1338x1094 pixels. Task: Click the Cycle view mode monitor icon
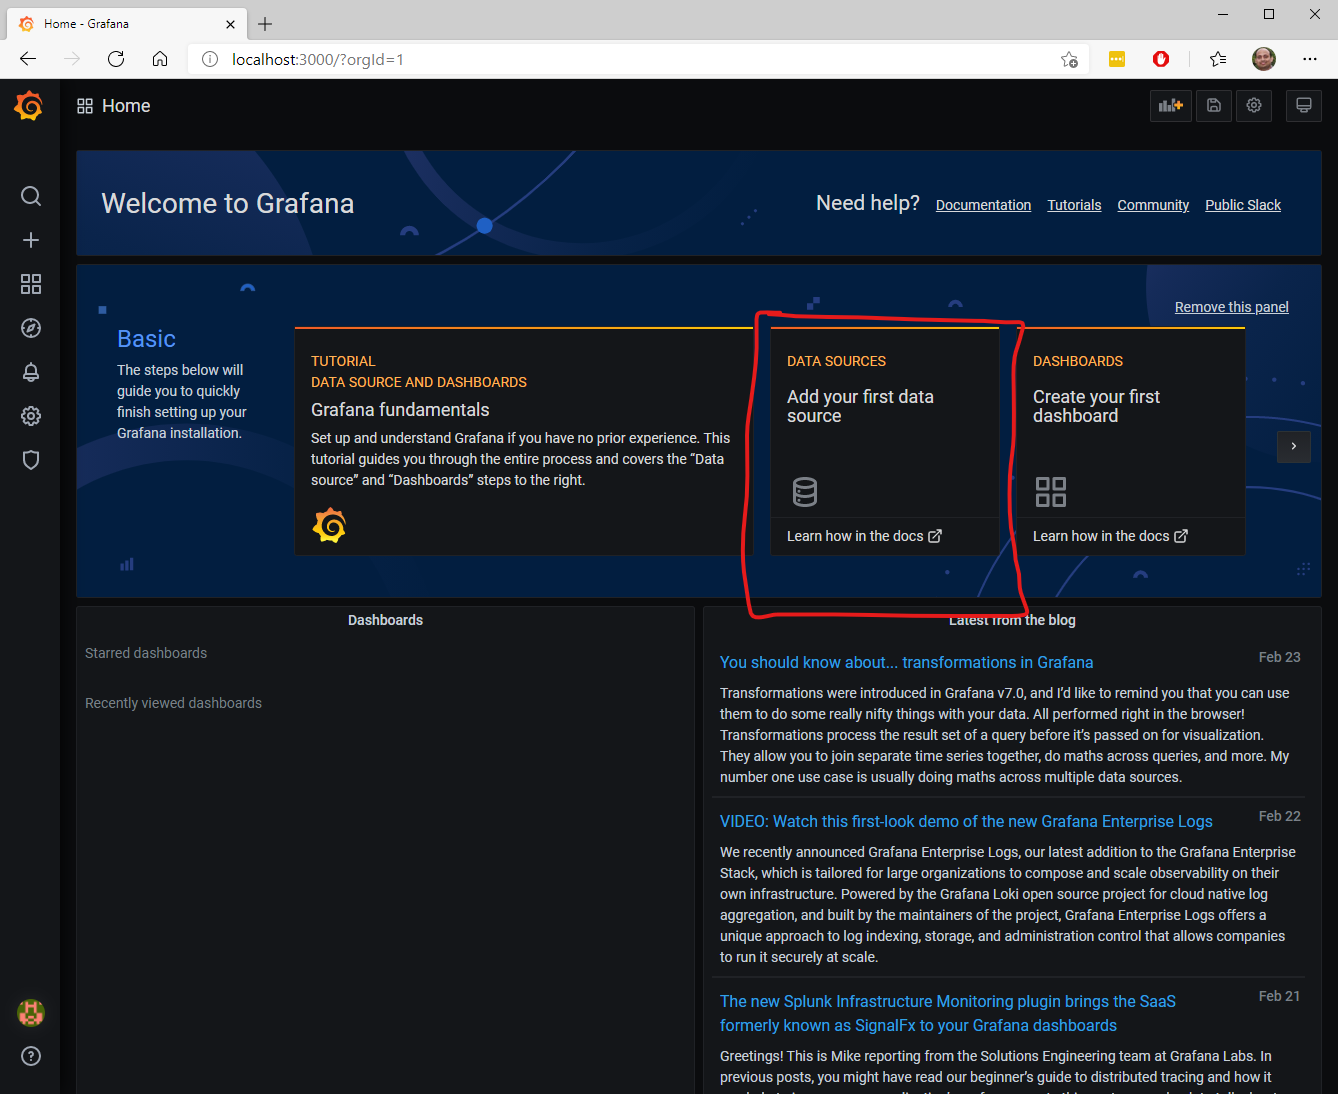[1304, 105]
